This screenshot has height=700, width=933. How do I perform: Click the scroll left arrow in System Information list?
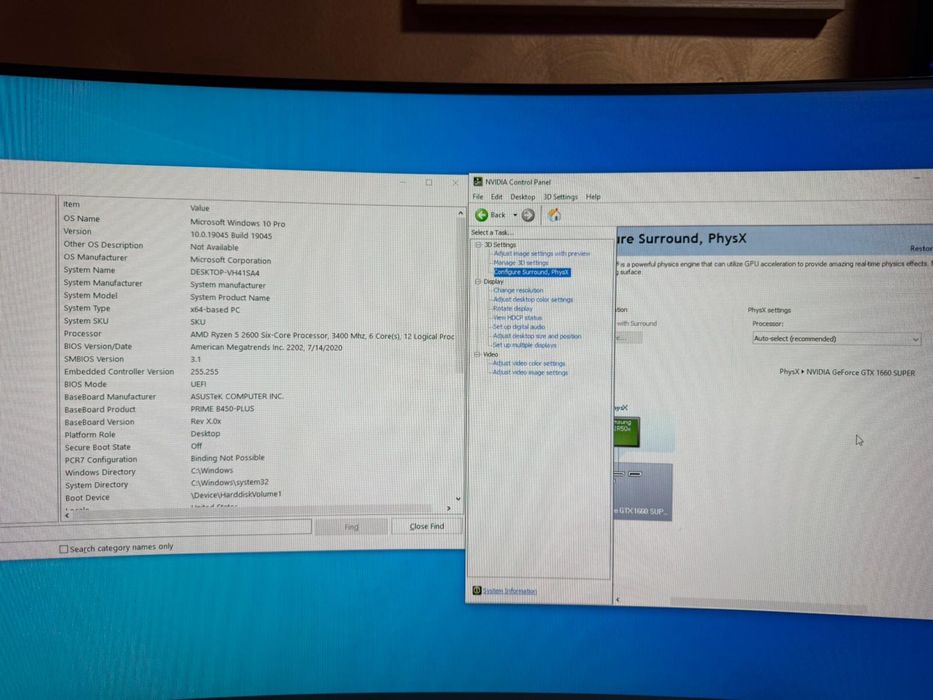pos(67,515)
